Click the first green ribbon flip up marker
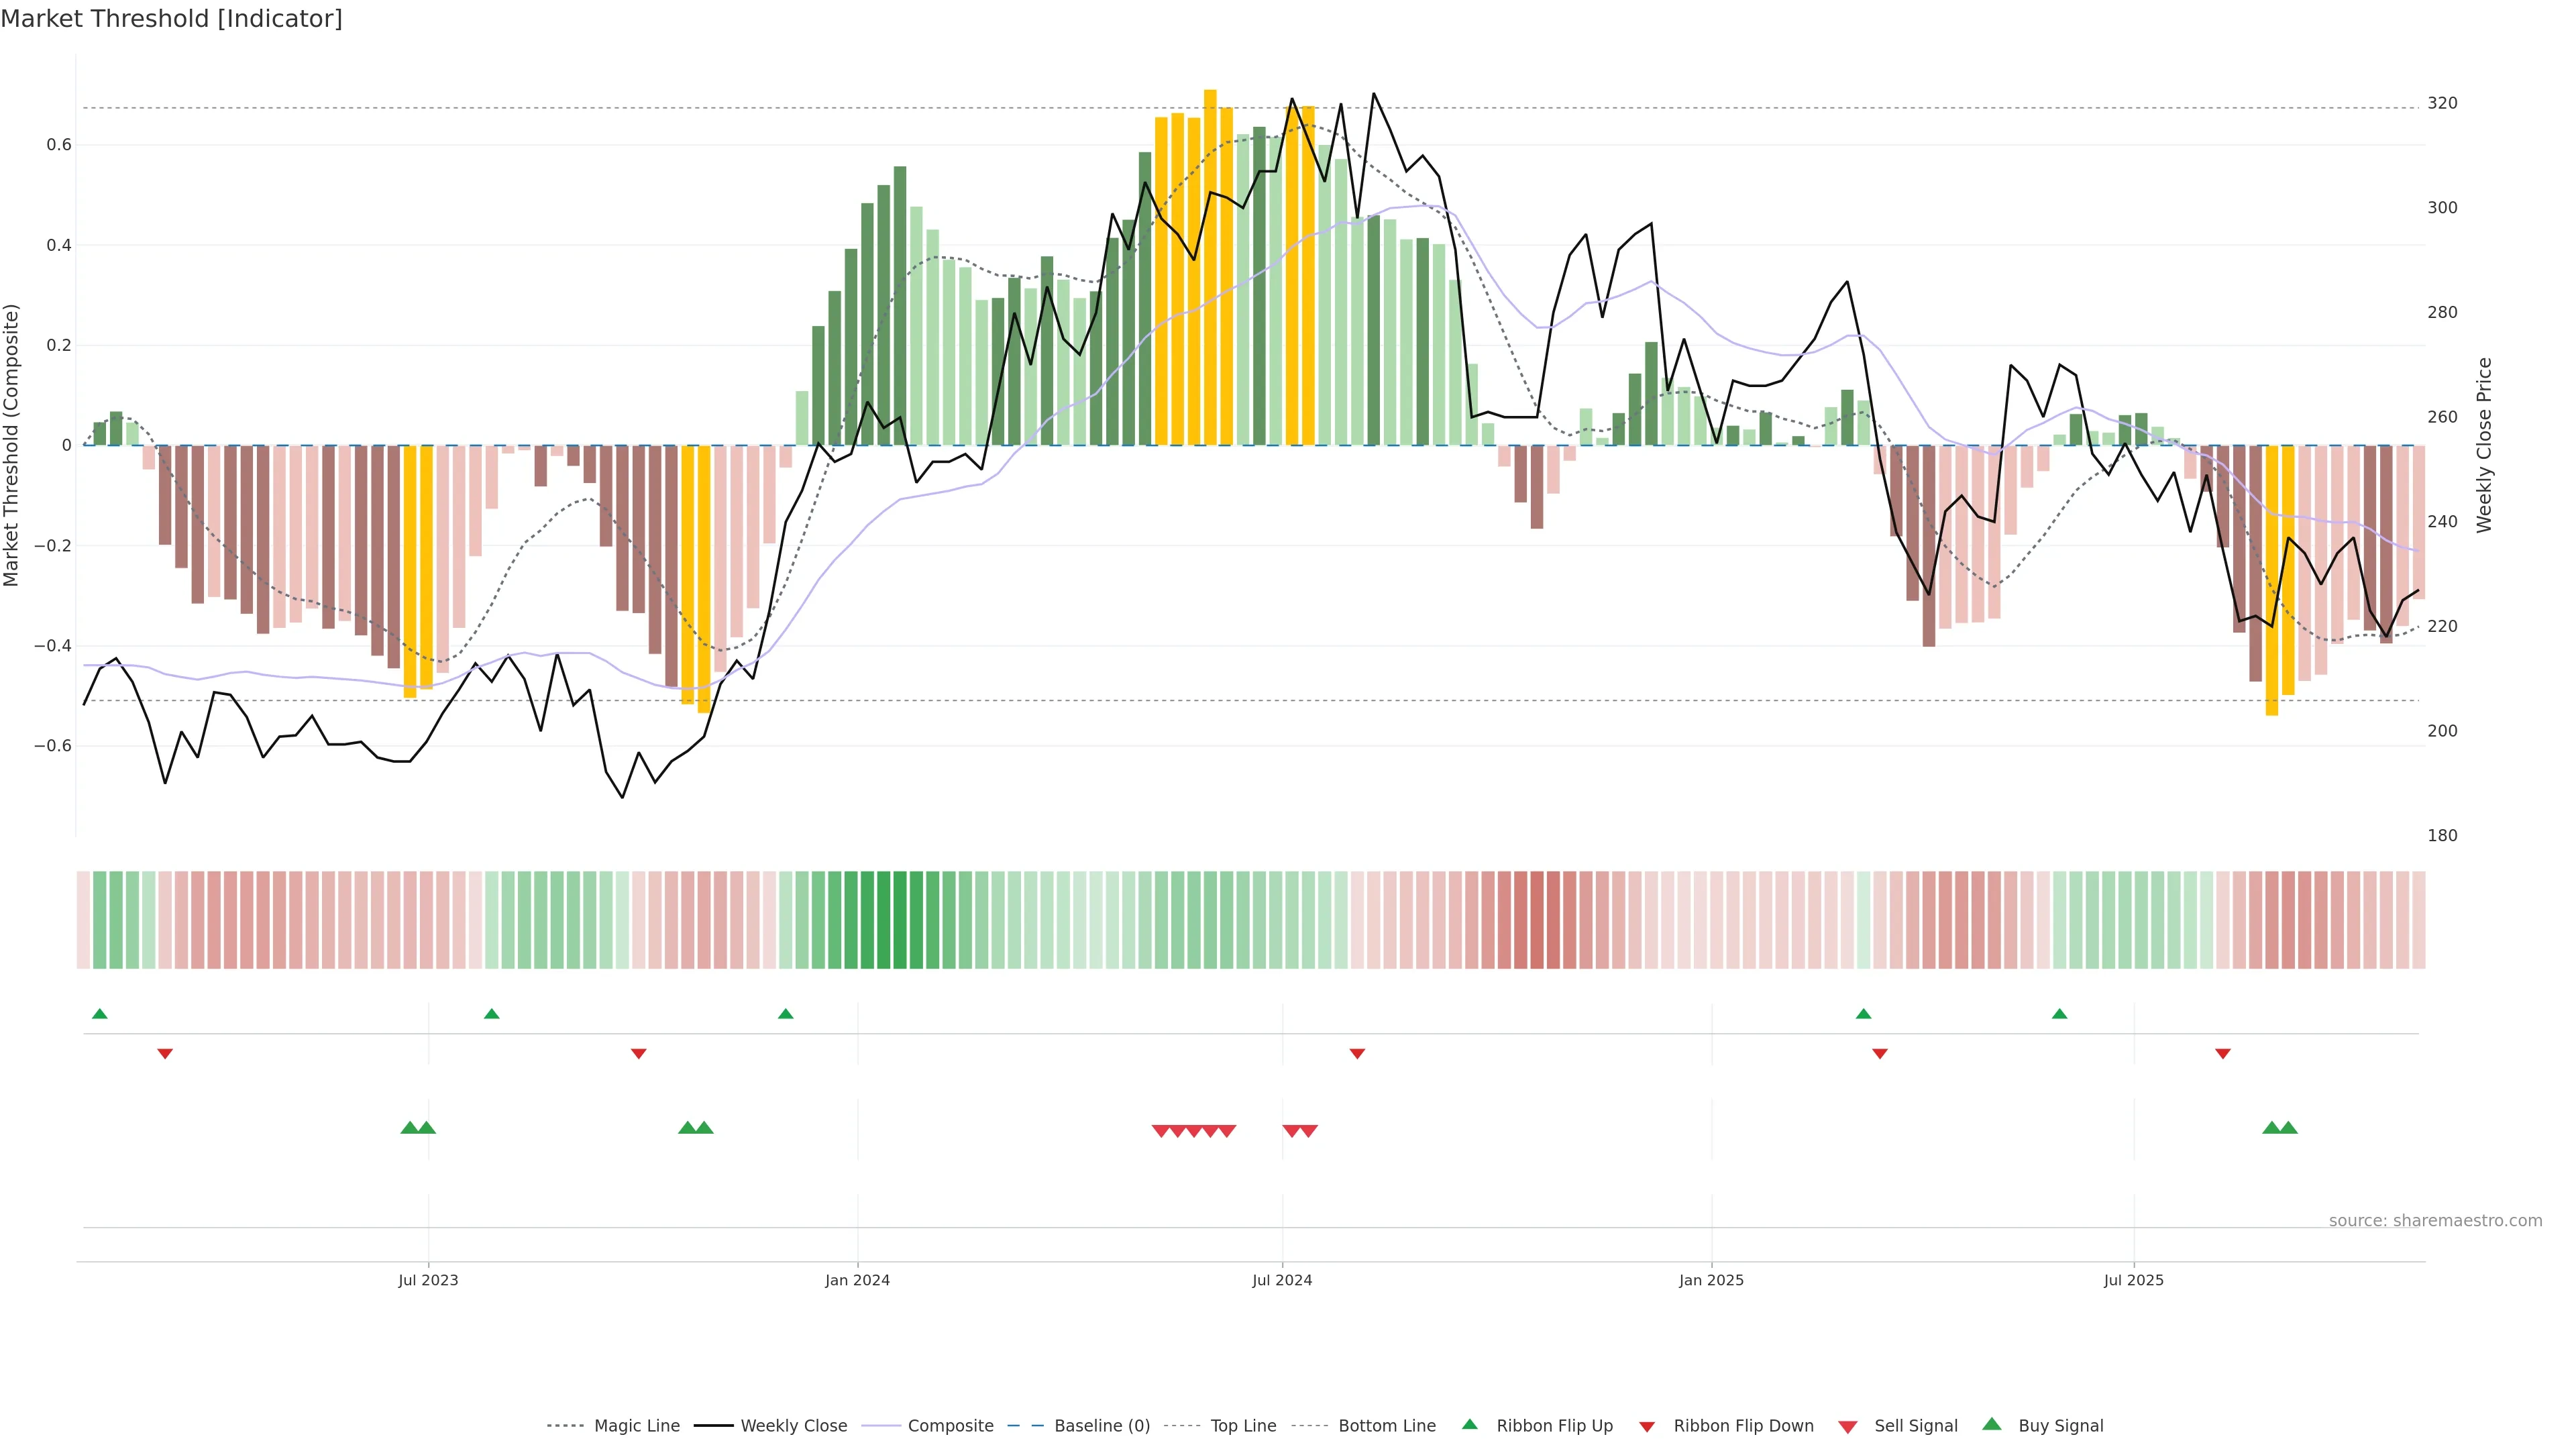This screenshot has height=1449, width=2576. [99, 1014]
